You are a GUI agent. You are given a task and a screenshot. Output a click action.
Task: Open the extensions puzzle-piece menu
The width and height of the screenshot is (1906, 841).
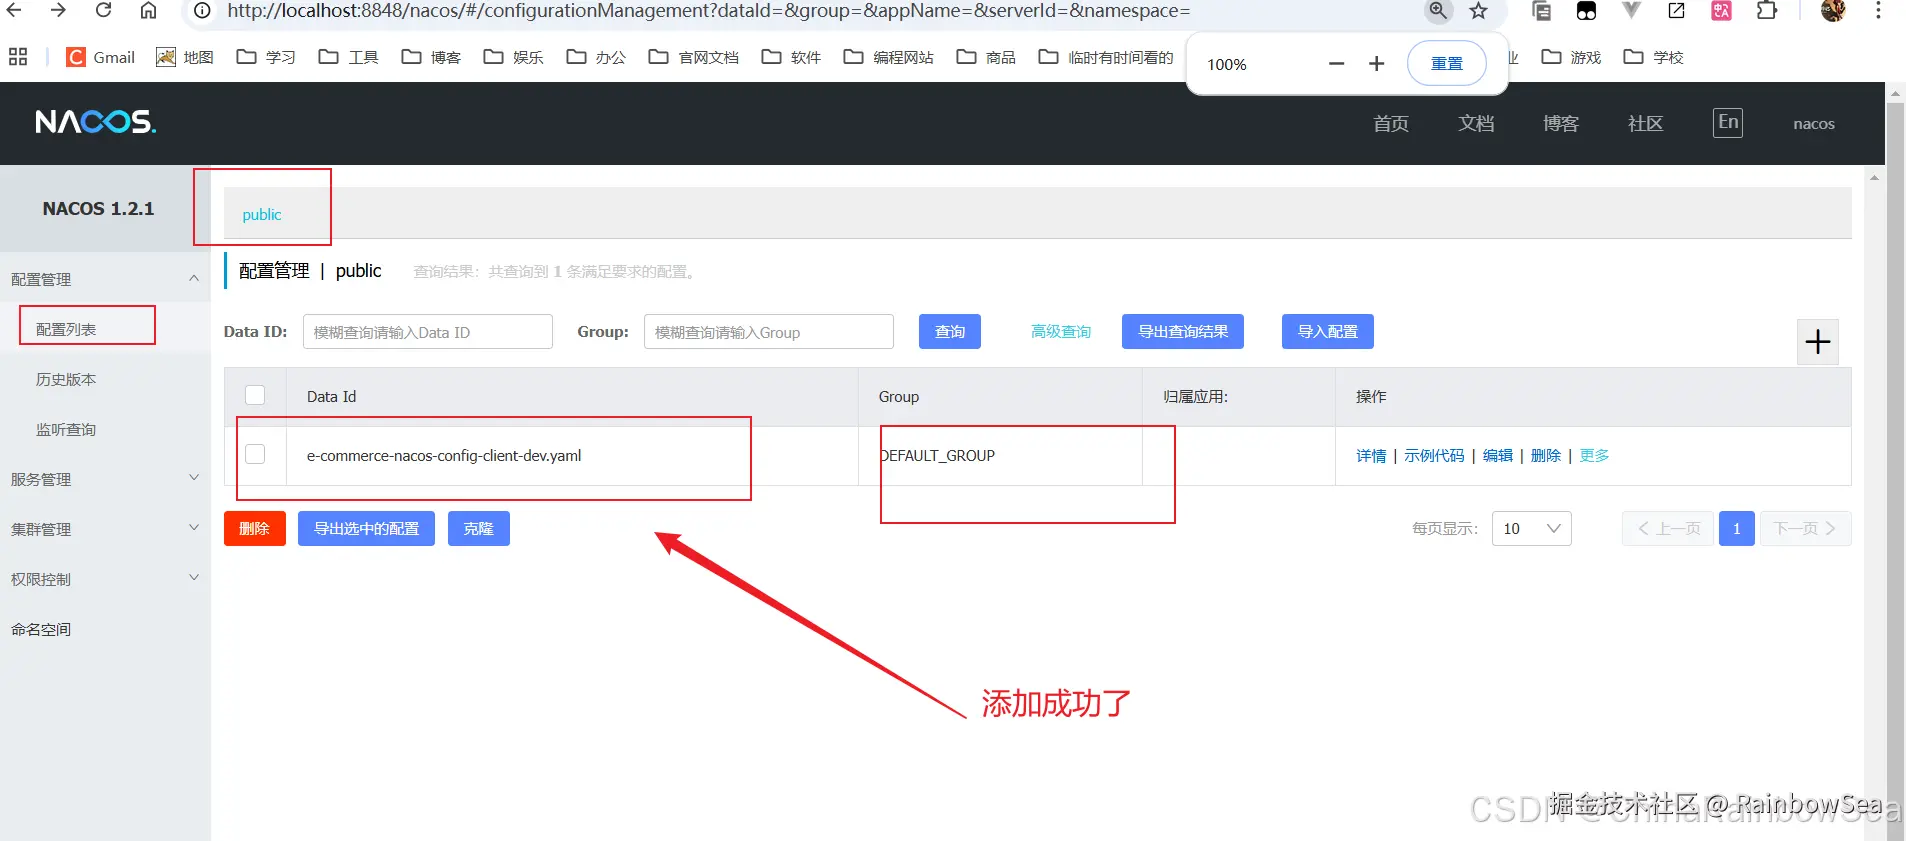pos(1767,11)
